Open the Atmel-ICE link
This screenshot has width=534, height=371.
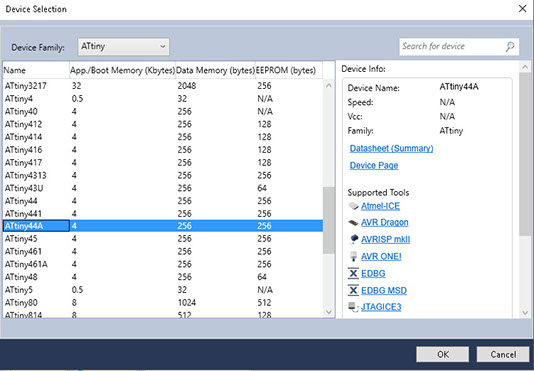[x=380, y=206]
